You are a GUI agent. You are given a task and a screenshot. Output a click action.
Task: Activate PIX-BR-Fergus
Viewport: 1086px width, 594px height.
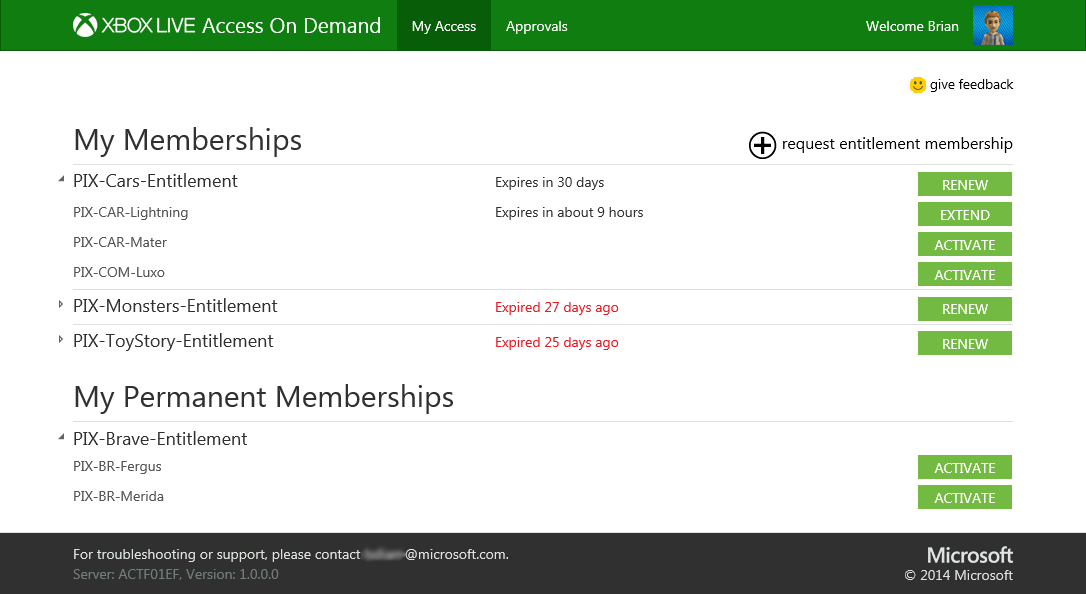click(x=965, y=467)
